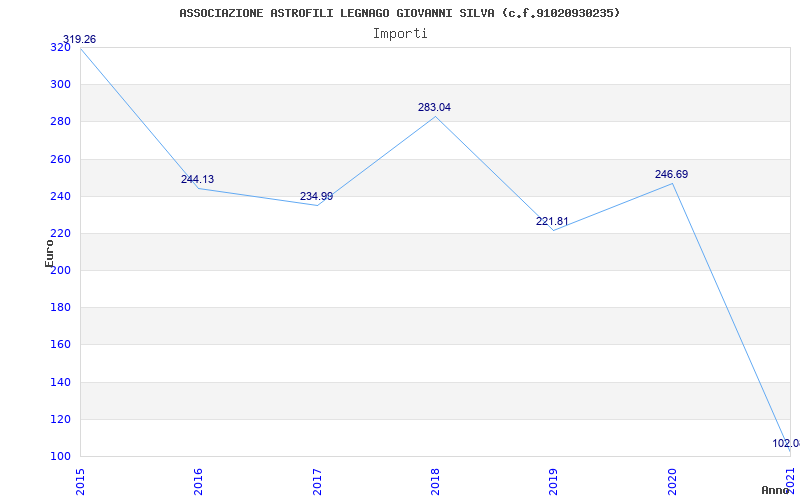Click the 244.13 data label
The height and width of the screenshot is (500, 800).
coord(197,180)
